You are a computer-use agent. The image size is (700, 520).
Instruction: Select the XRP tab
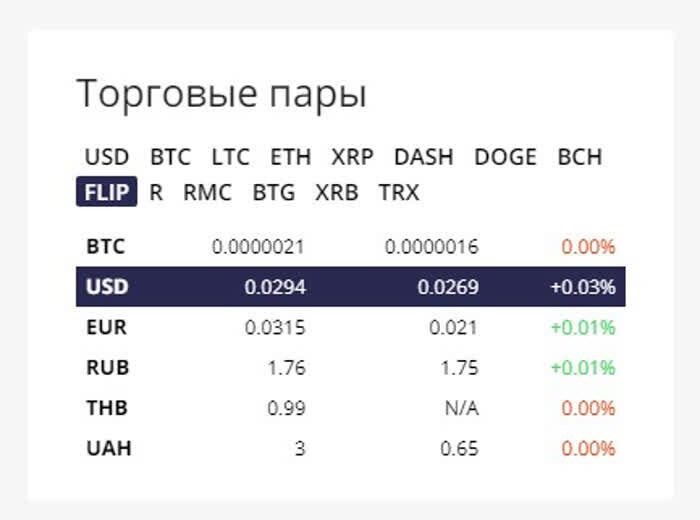pyautogui.click(x=352, y=157)
